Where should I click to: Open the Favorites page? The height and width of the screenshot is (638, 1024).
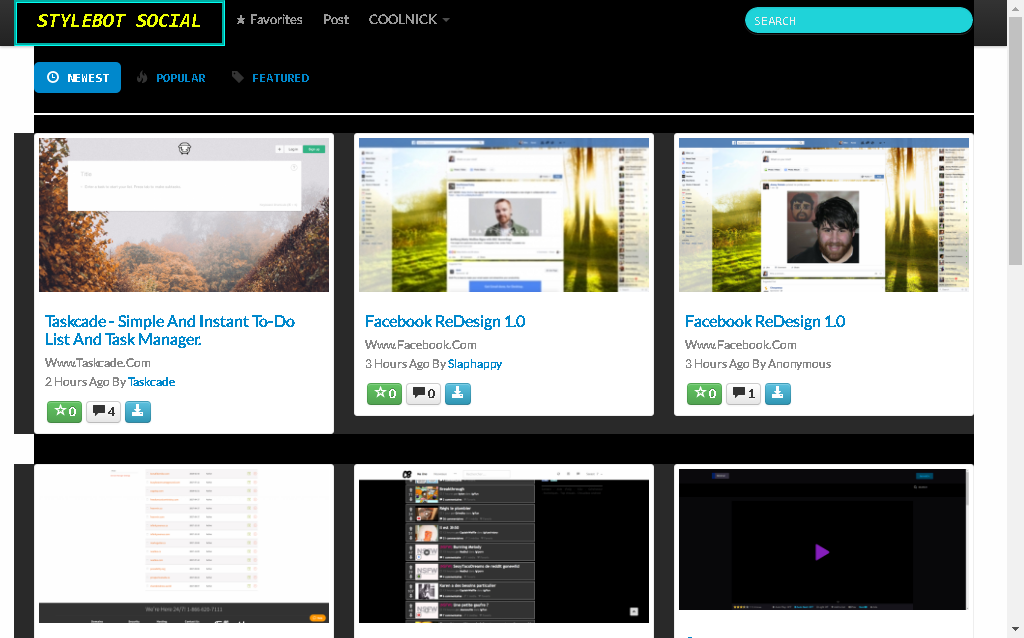click(269, 20)
